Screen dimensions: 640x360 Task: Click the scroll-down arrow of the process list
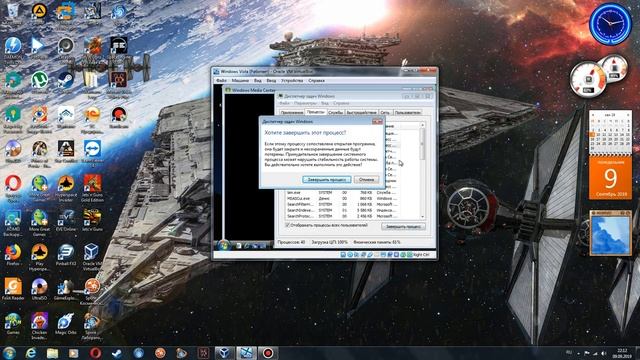coord(422,217)
